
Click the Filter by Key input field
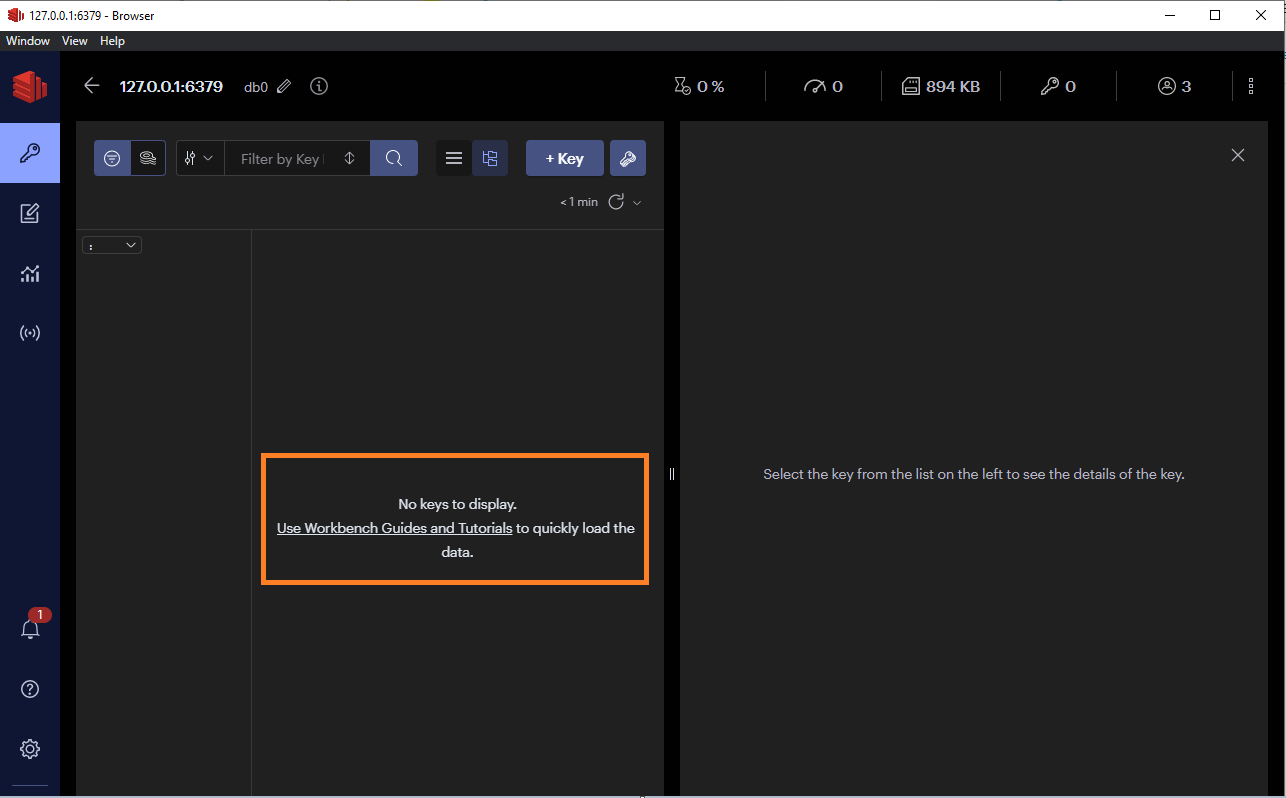point(282,158)
